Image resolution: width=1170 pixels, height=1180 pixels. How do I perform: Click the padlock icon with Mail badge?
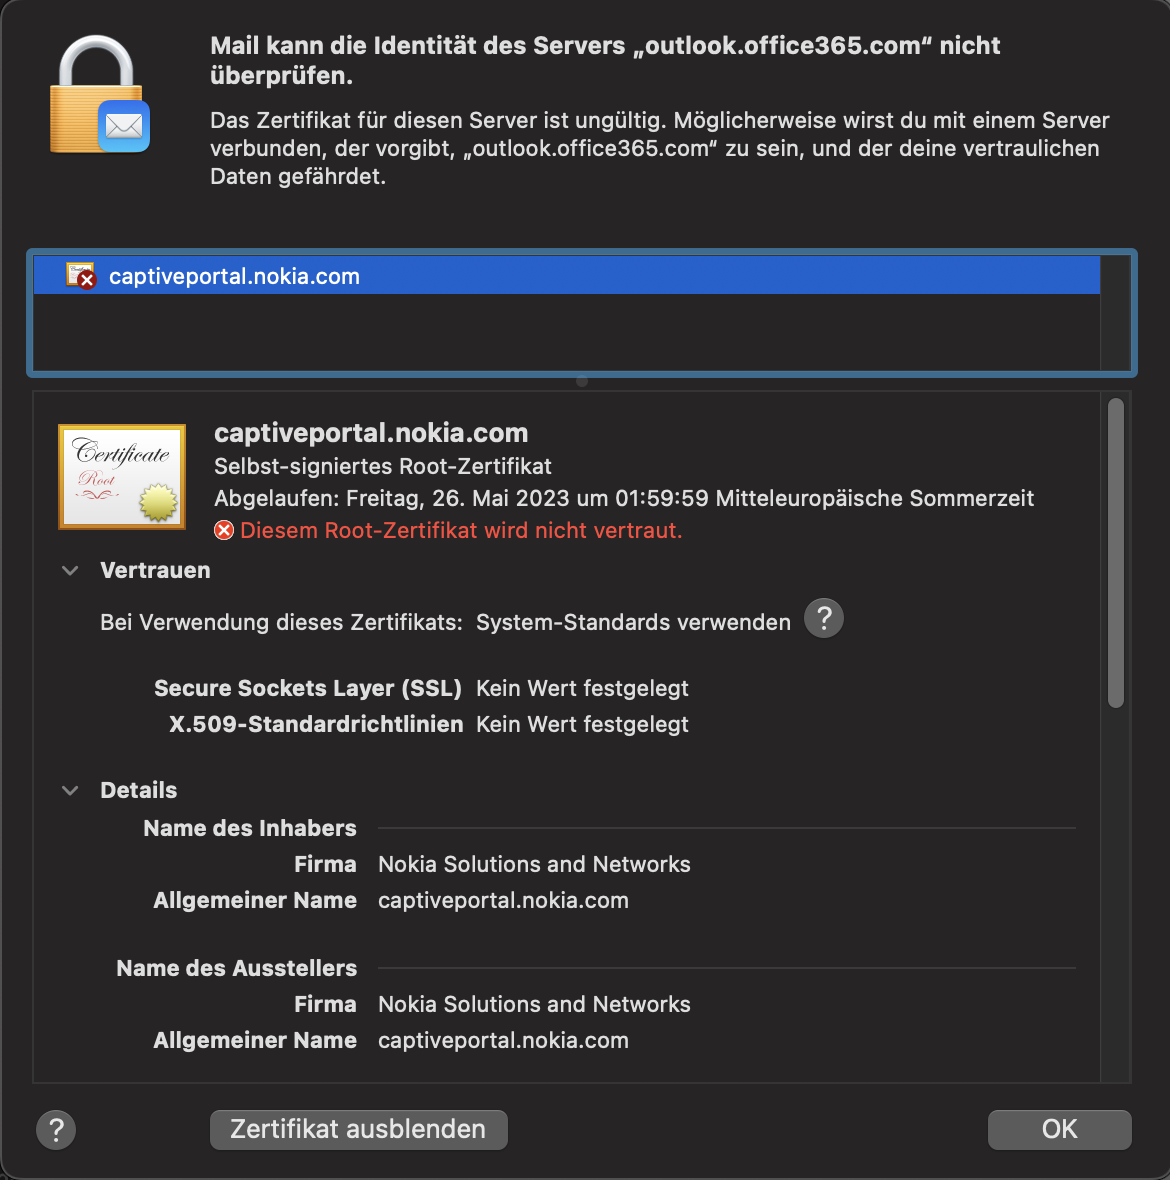pos(98,97)
